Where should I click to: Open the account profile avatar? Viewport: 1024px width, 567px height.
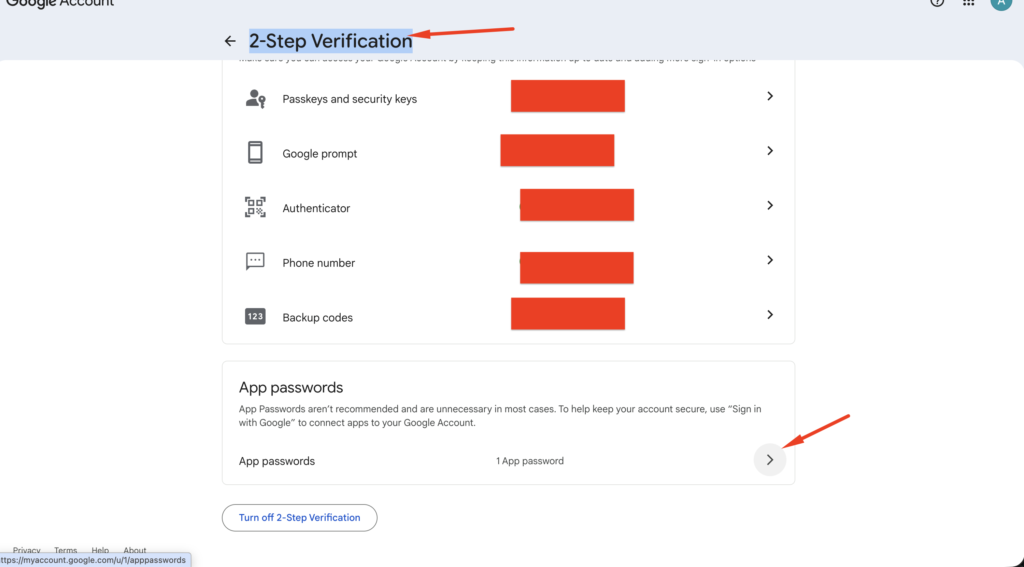point(1000,3)
